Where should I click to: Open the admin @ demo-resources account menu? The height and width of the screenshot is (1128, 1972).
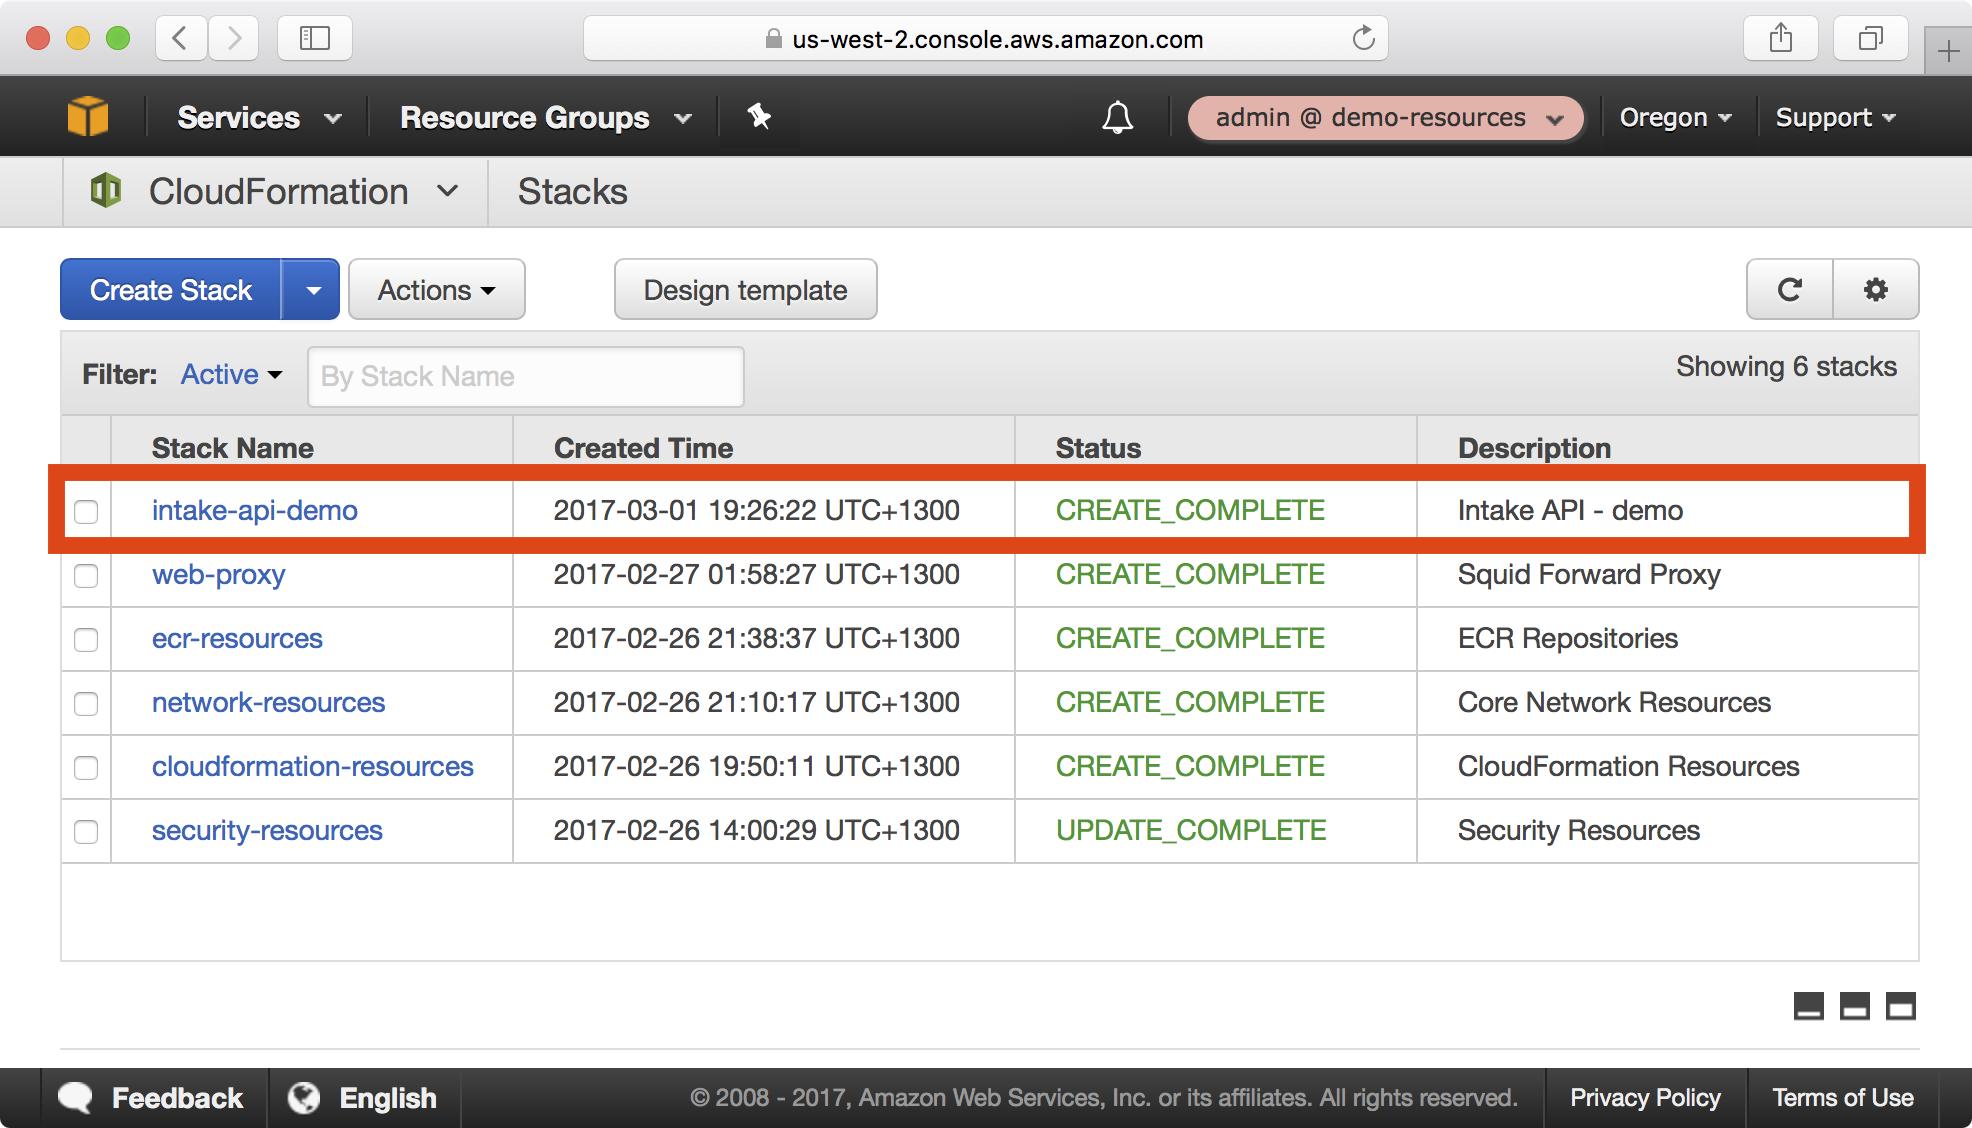tap(1385, 118)
